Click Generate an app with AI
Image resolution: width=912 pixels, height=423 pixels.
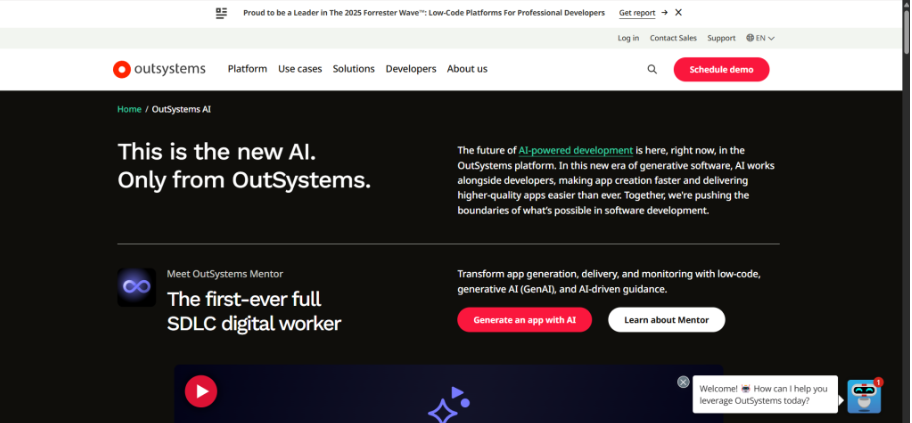coord(525,320)
